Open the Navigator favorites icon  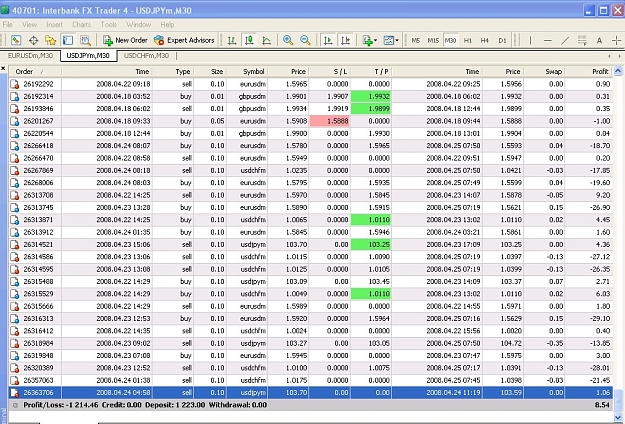51,40
